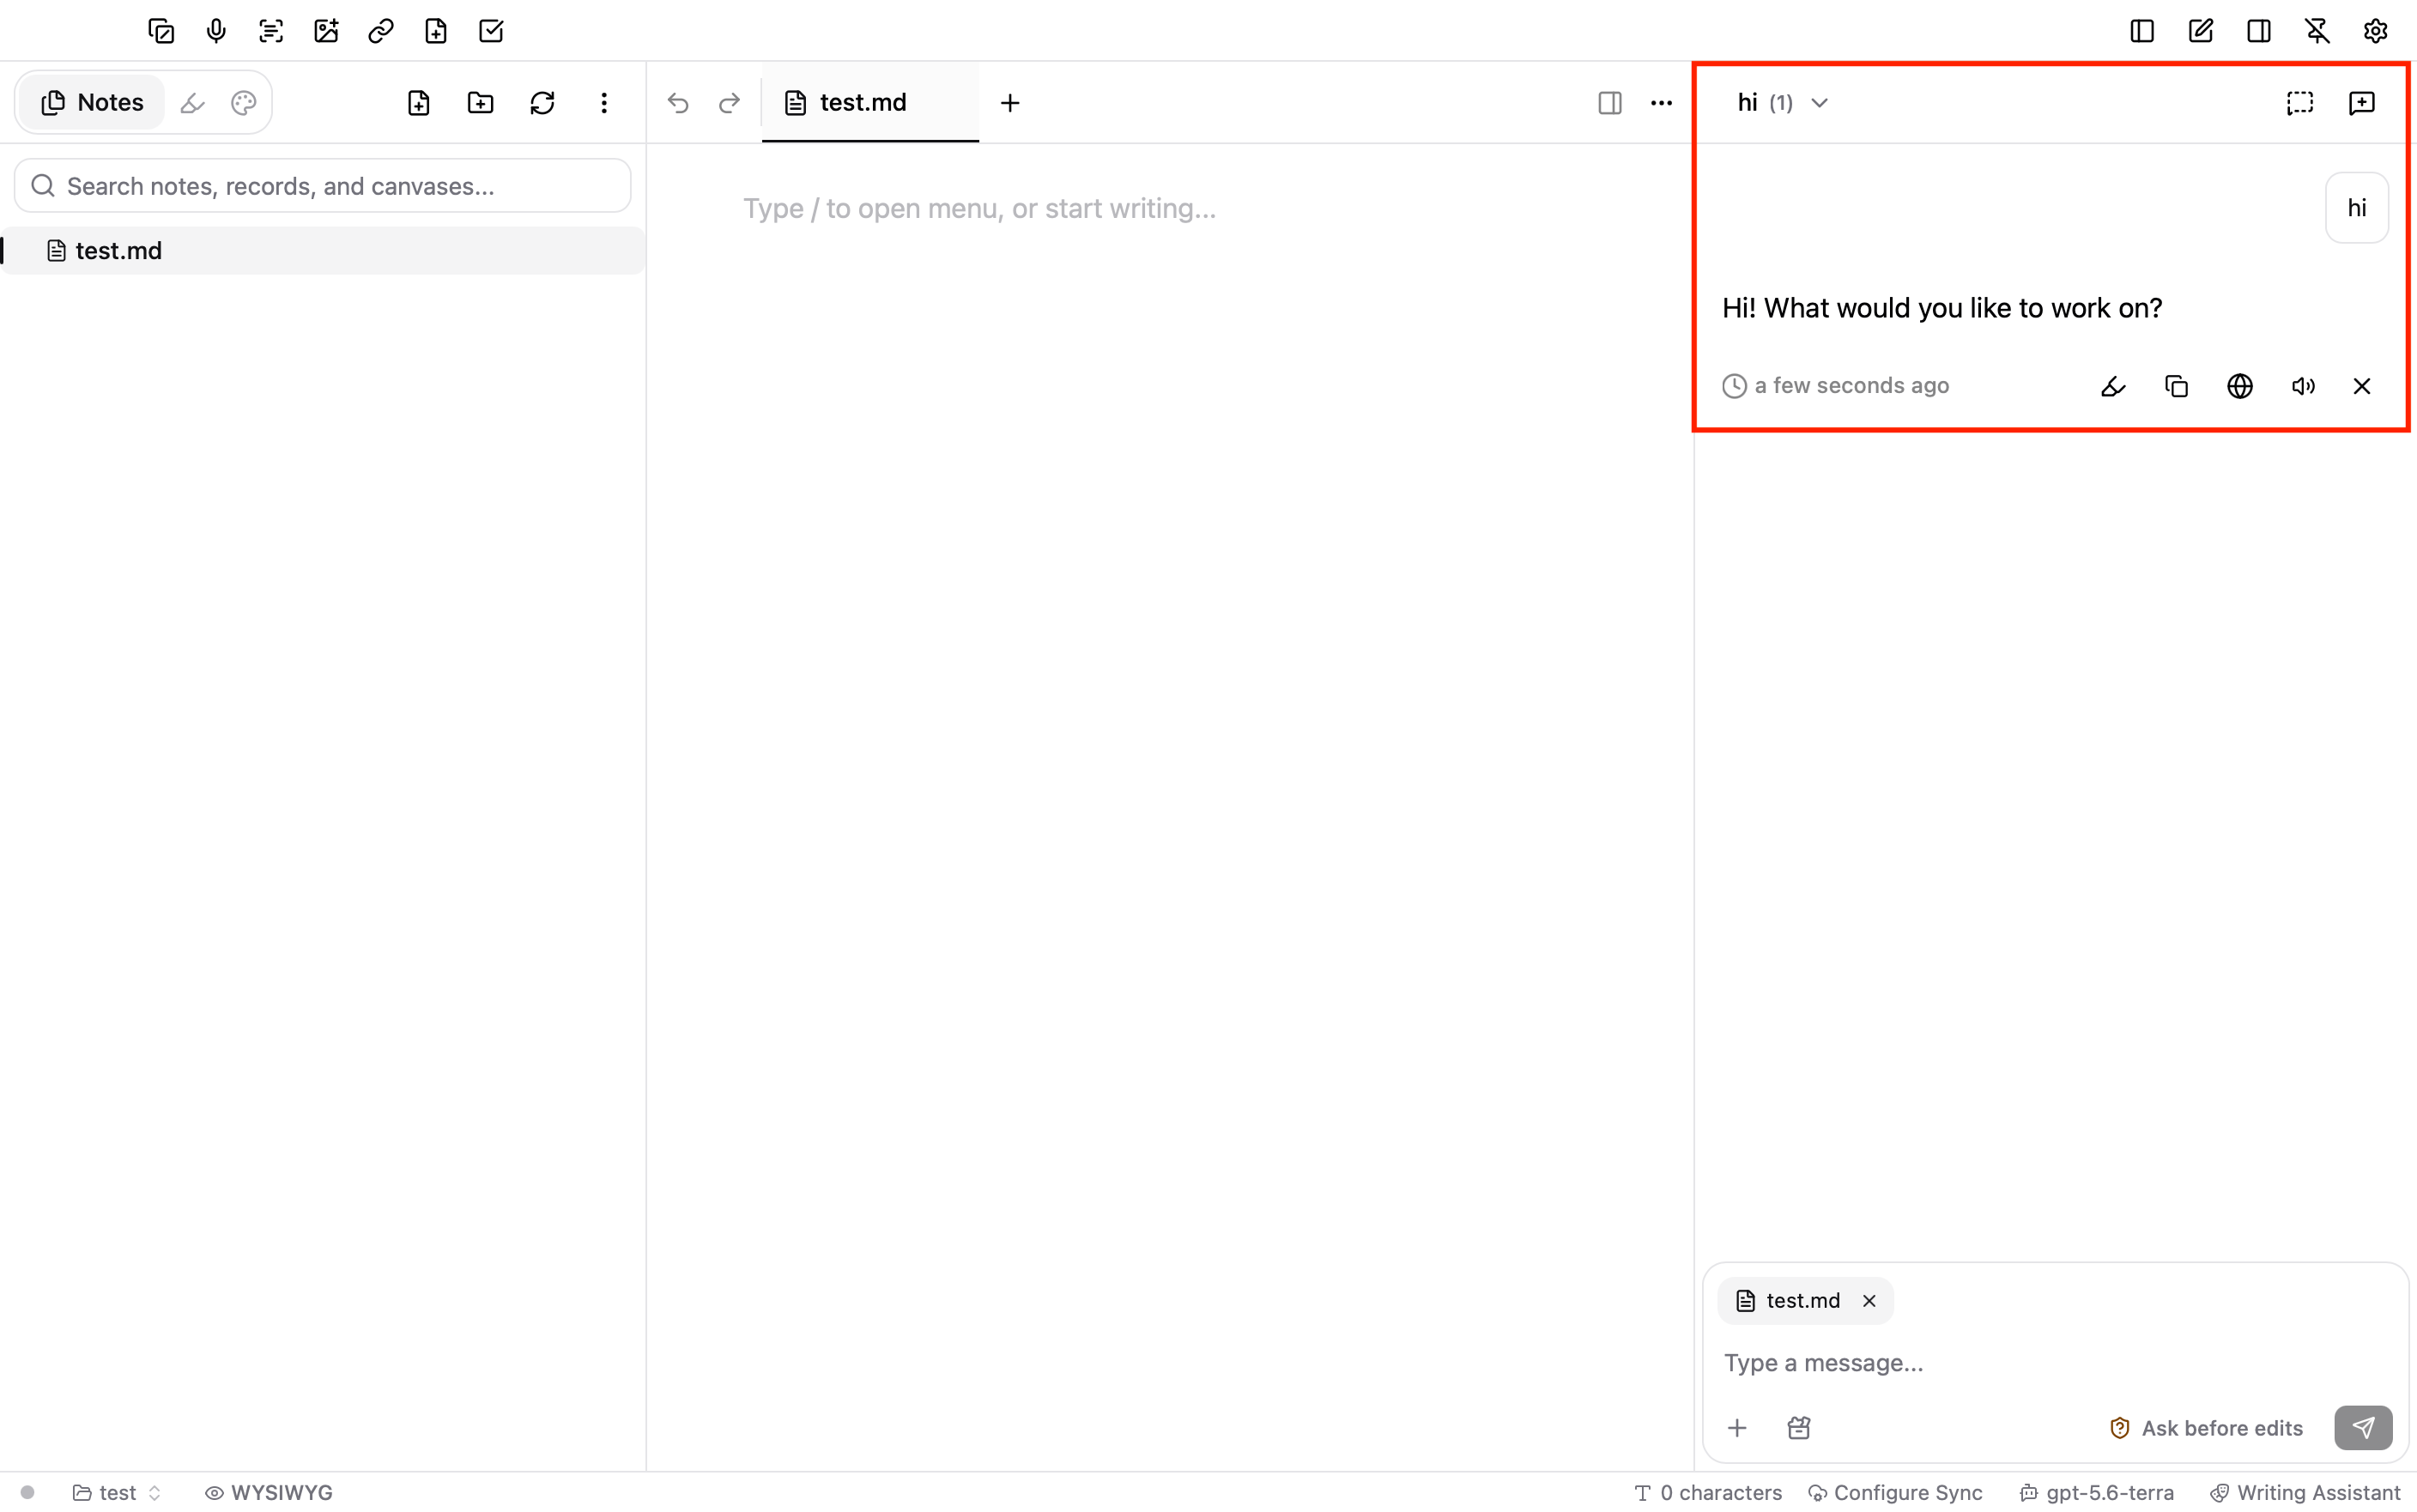Image resolution: width=2417 pixels, height=1512 pixels.
Task: Click Ask before edits button
Action: 2206,1428
